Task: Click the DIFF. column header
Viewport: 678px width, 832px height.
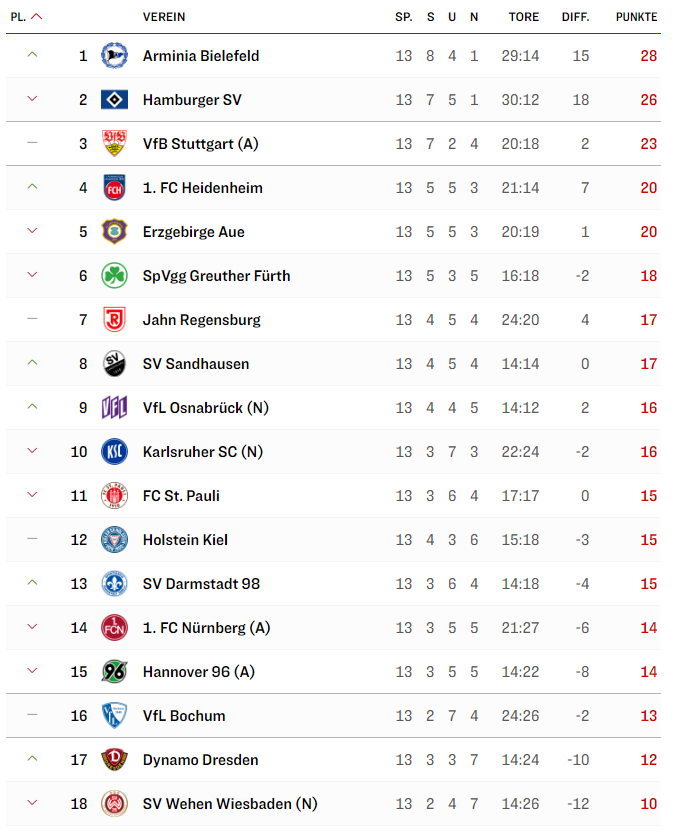Action: click(576, 17)
